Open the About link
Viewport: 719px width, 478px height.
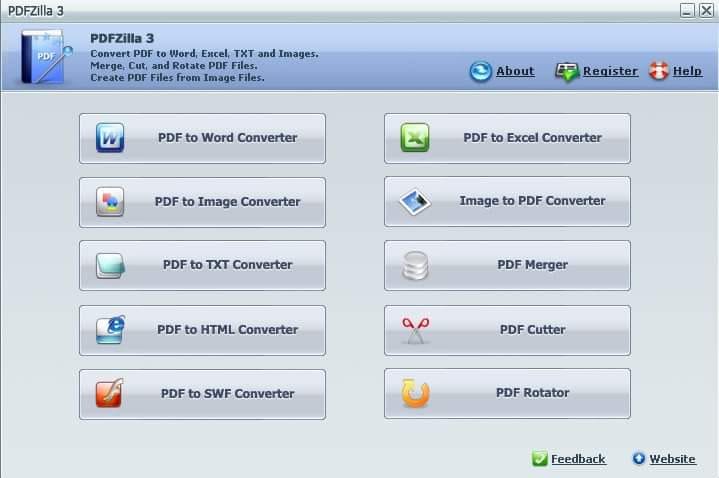click(515, 71)
